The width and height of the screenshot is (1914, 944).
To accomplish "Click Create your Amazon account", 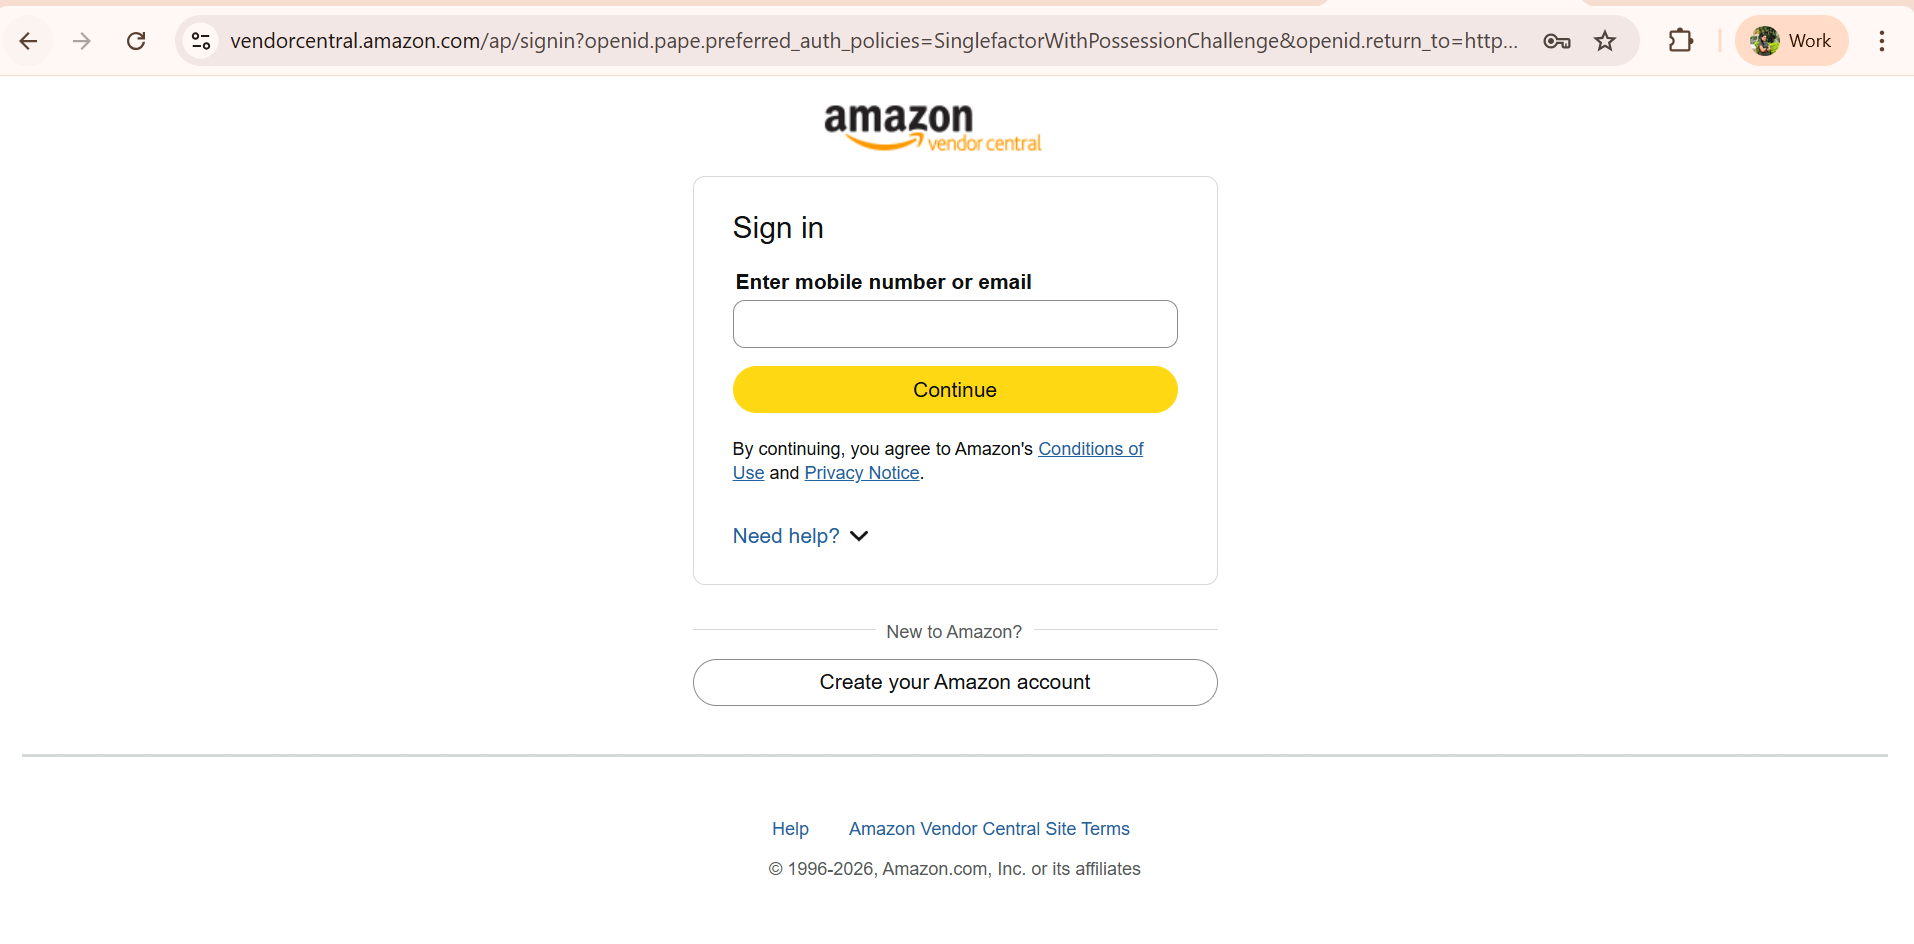I will [955, 682].
